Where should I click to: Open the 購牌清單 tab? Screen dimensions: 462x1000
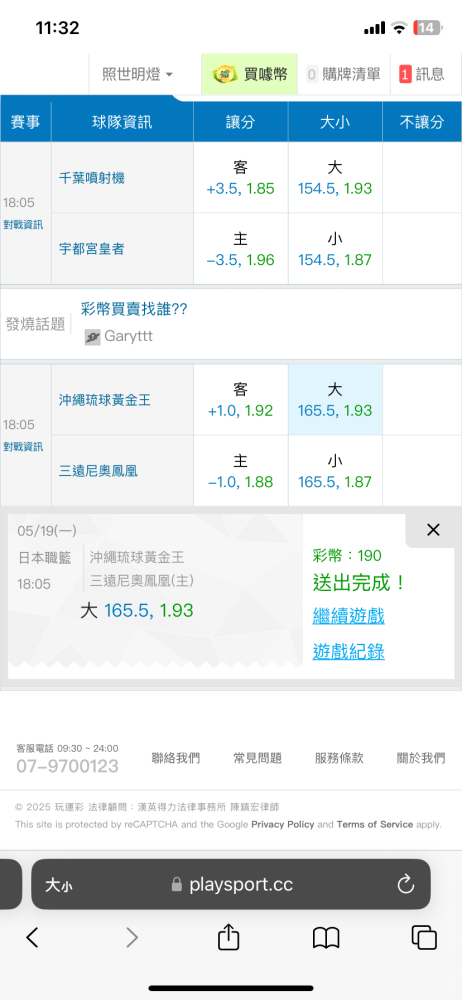point(343,75)
